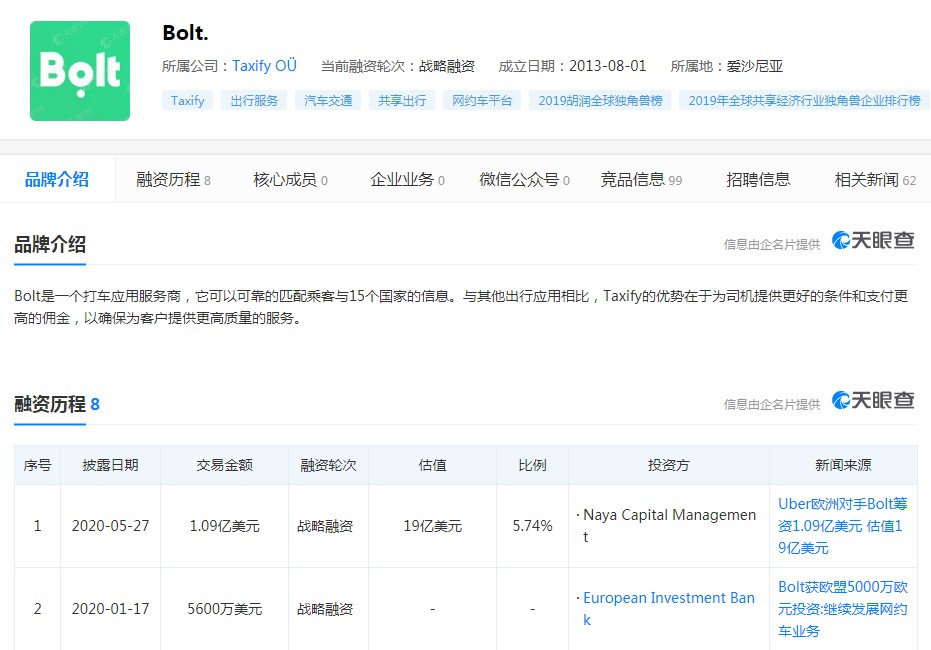Select the 2019胡润全球独角兽榜 tag

[600, 100]
